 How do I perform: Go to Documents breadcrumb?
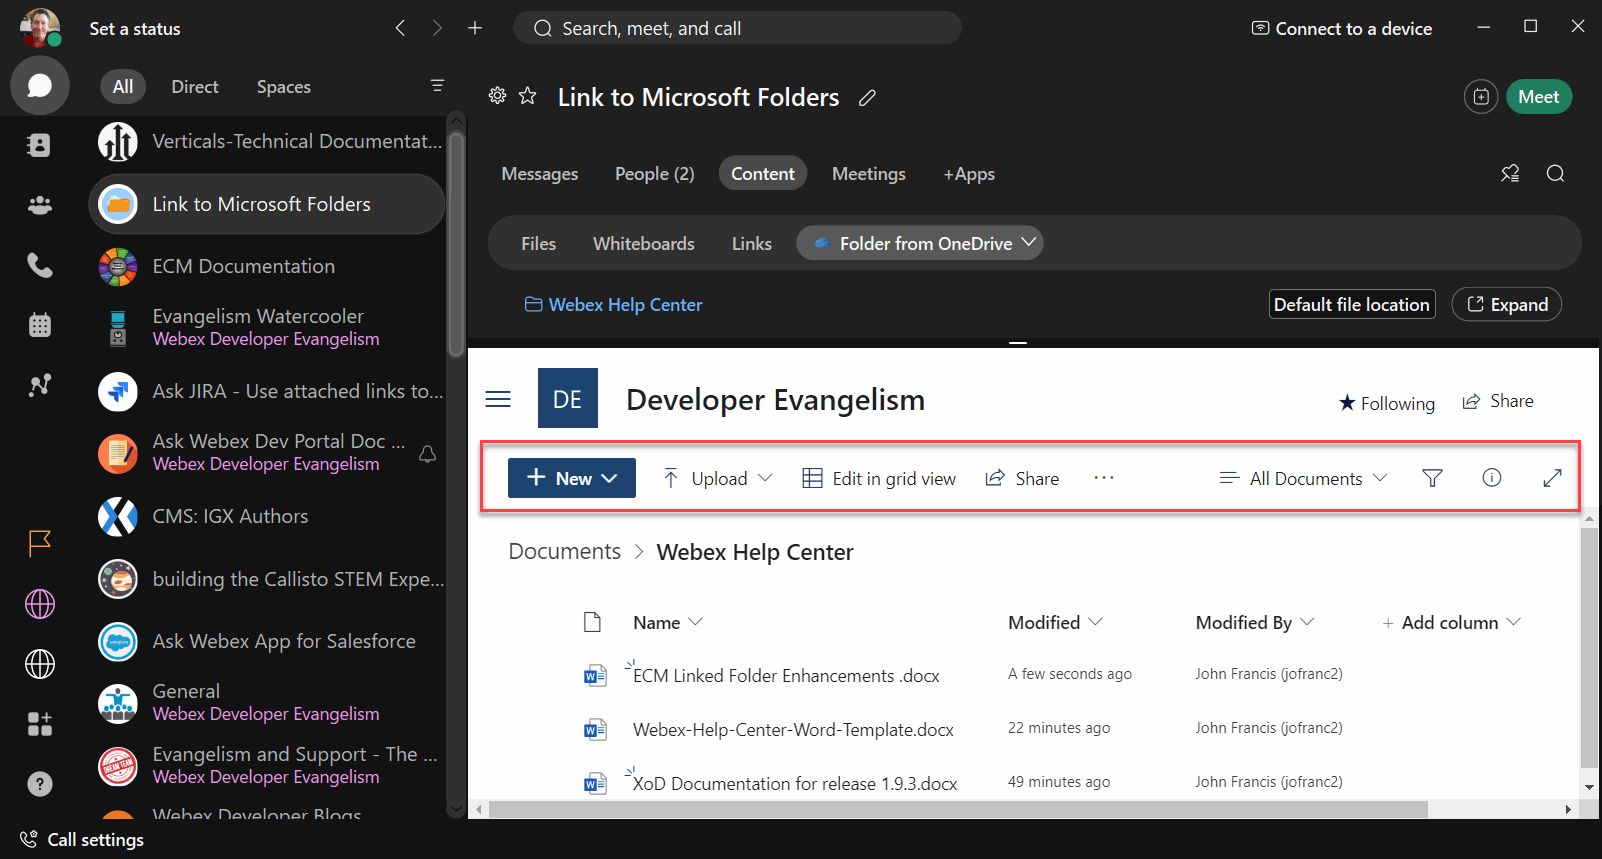coord(564,551)
